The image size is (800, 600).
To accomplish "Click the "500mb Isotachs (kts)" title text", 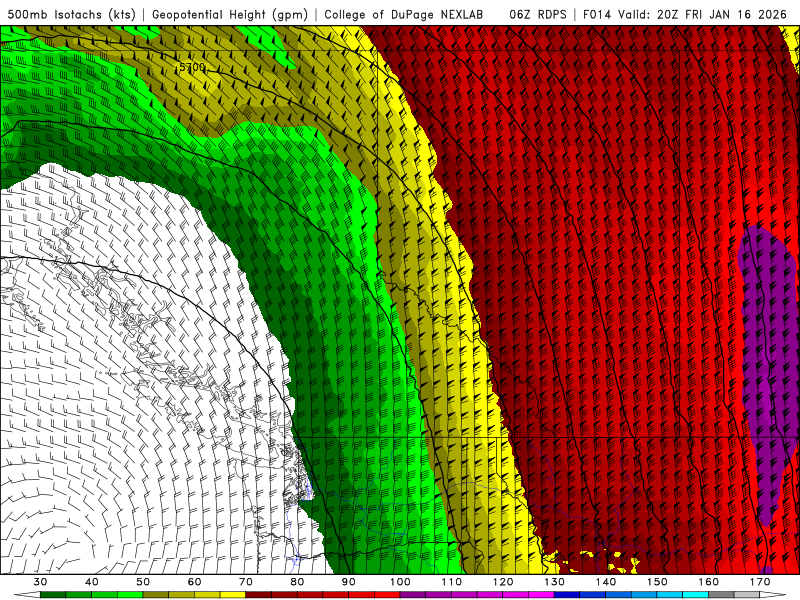I will [71, 14].
